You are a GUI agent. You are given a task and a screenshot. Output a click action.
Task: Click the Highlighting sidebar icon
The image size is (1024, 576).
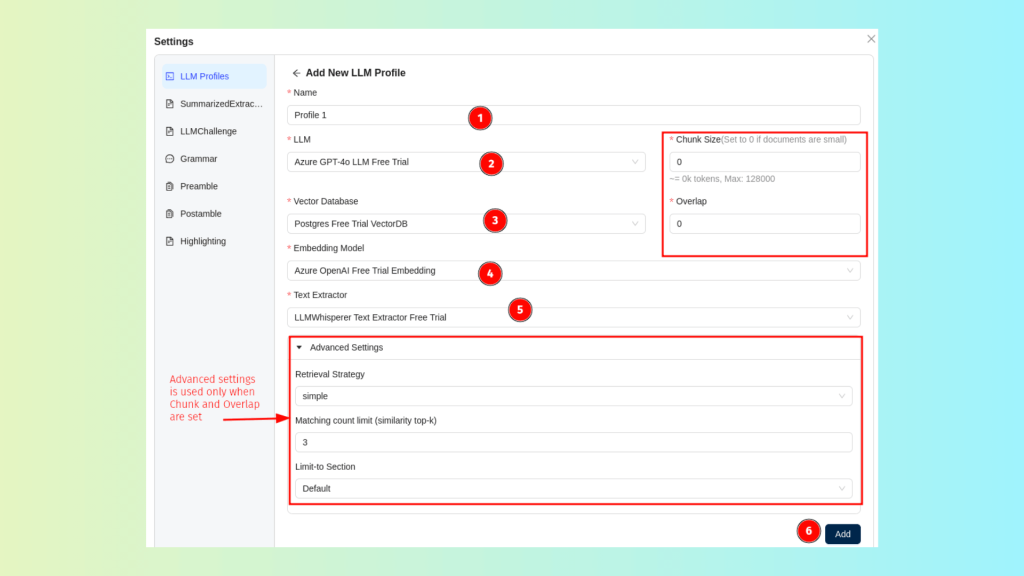(x=170, y=241)
